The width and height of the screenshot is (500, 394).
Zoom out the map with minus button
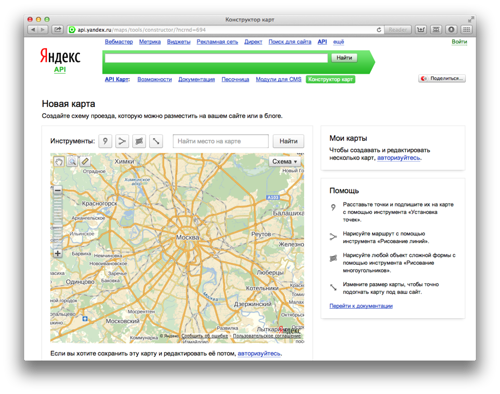[58, 190]
